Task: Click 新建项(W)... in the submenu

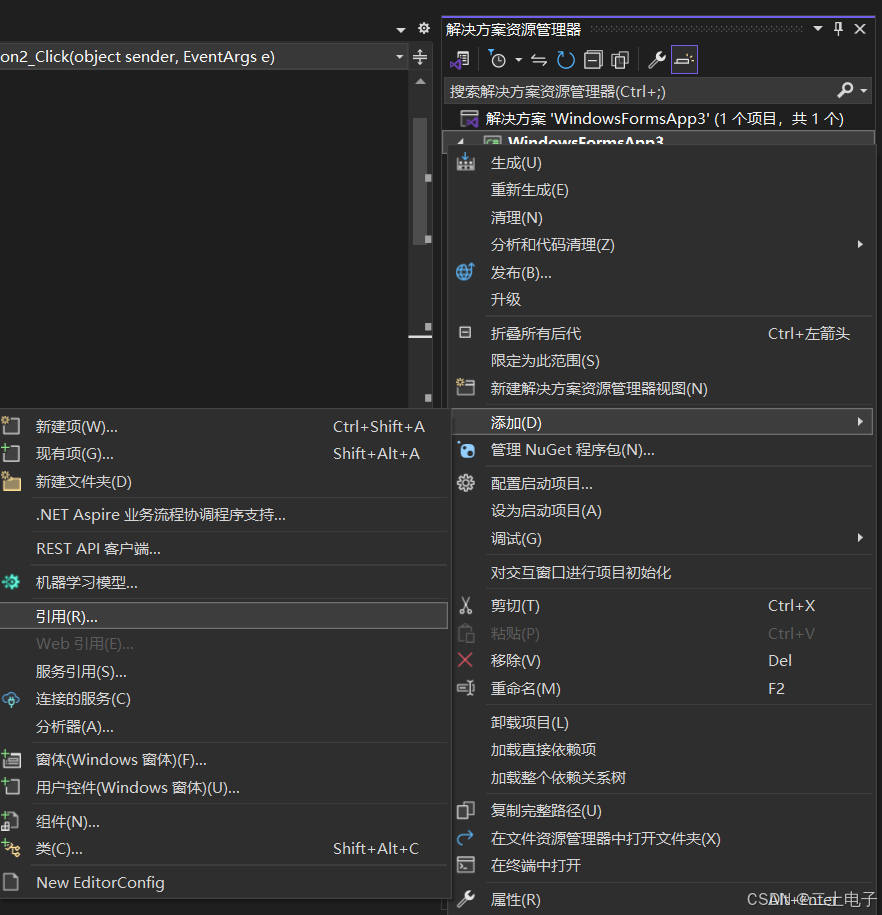Action: click(77, 426)
